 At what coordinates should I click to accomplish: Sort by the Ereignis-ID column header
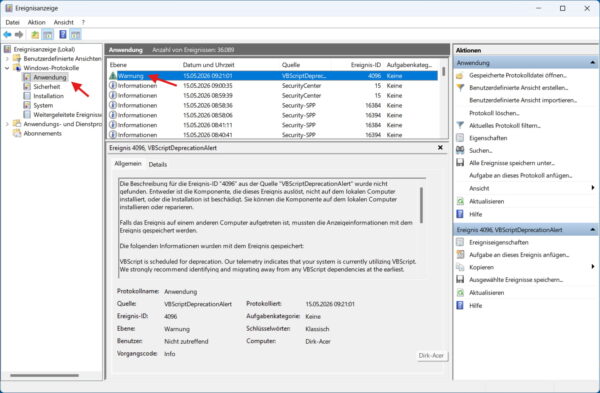tap(366, 65)
